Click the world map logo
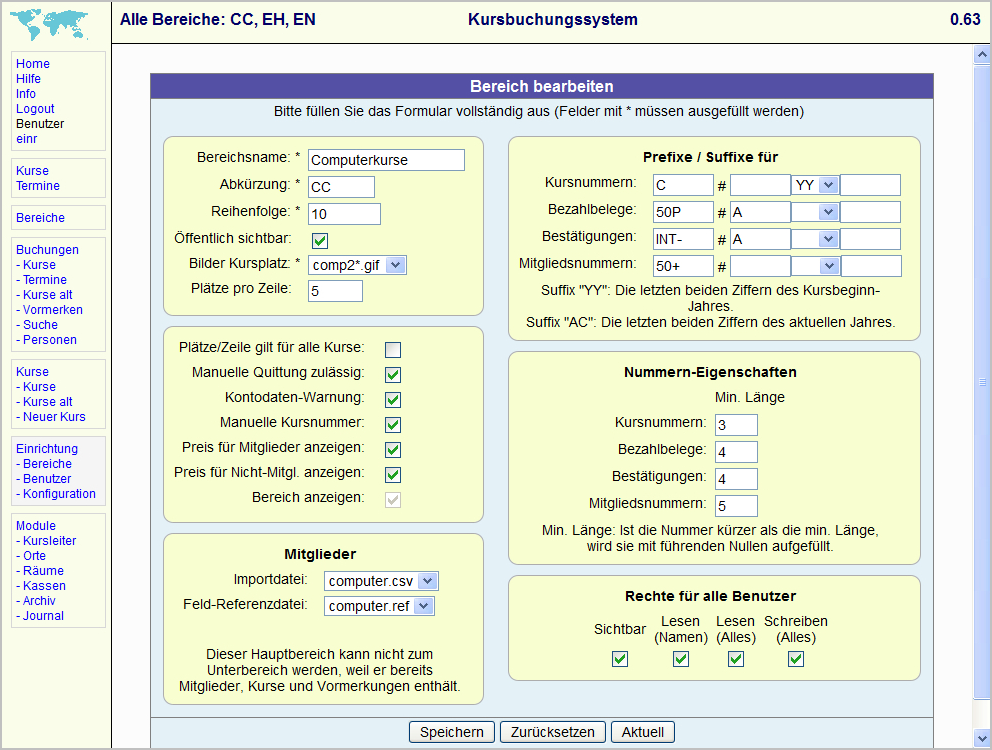992x750 pixels. pyautogui.click(x=49, y=25)
